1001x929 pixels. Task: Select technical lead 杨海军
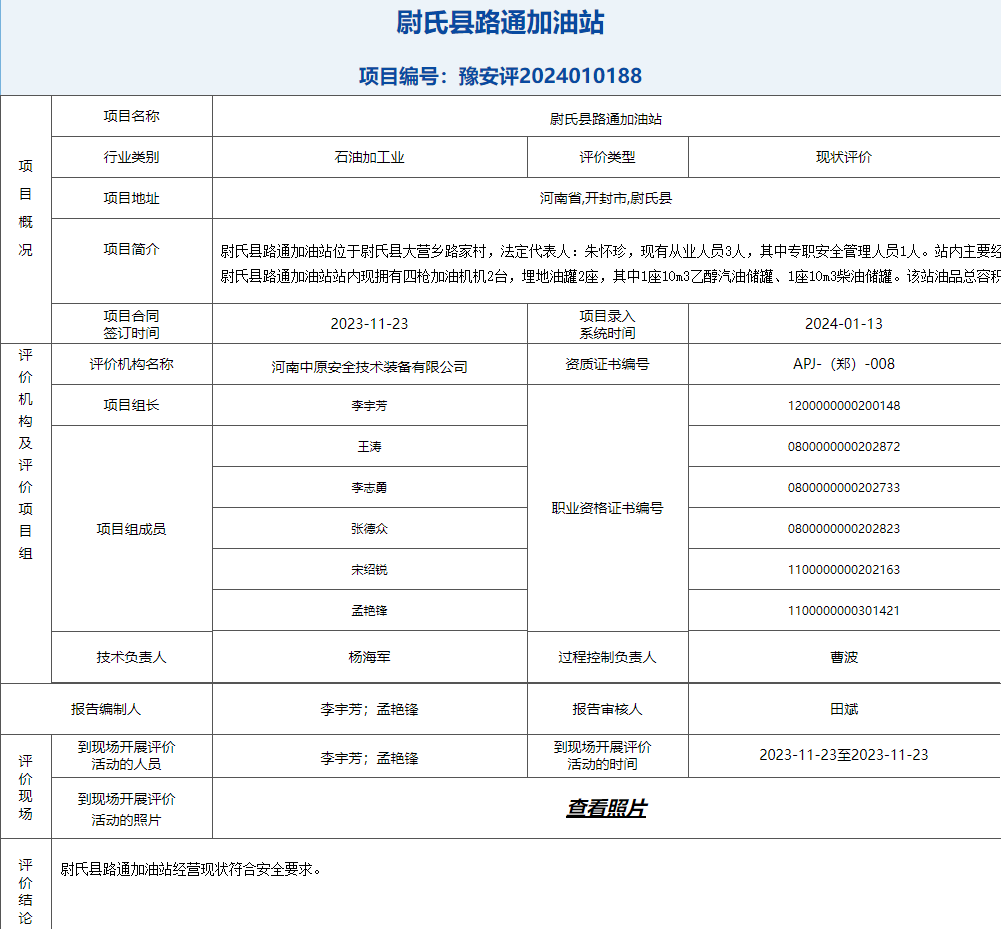pyautogui.click(x=369, y=657)
